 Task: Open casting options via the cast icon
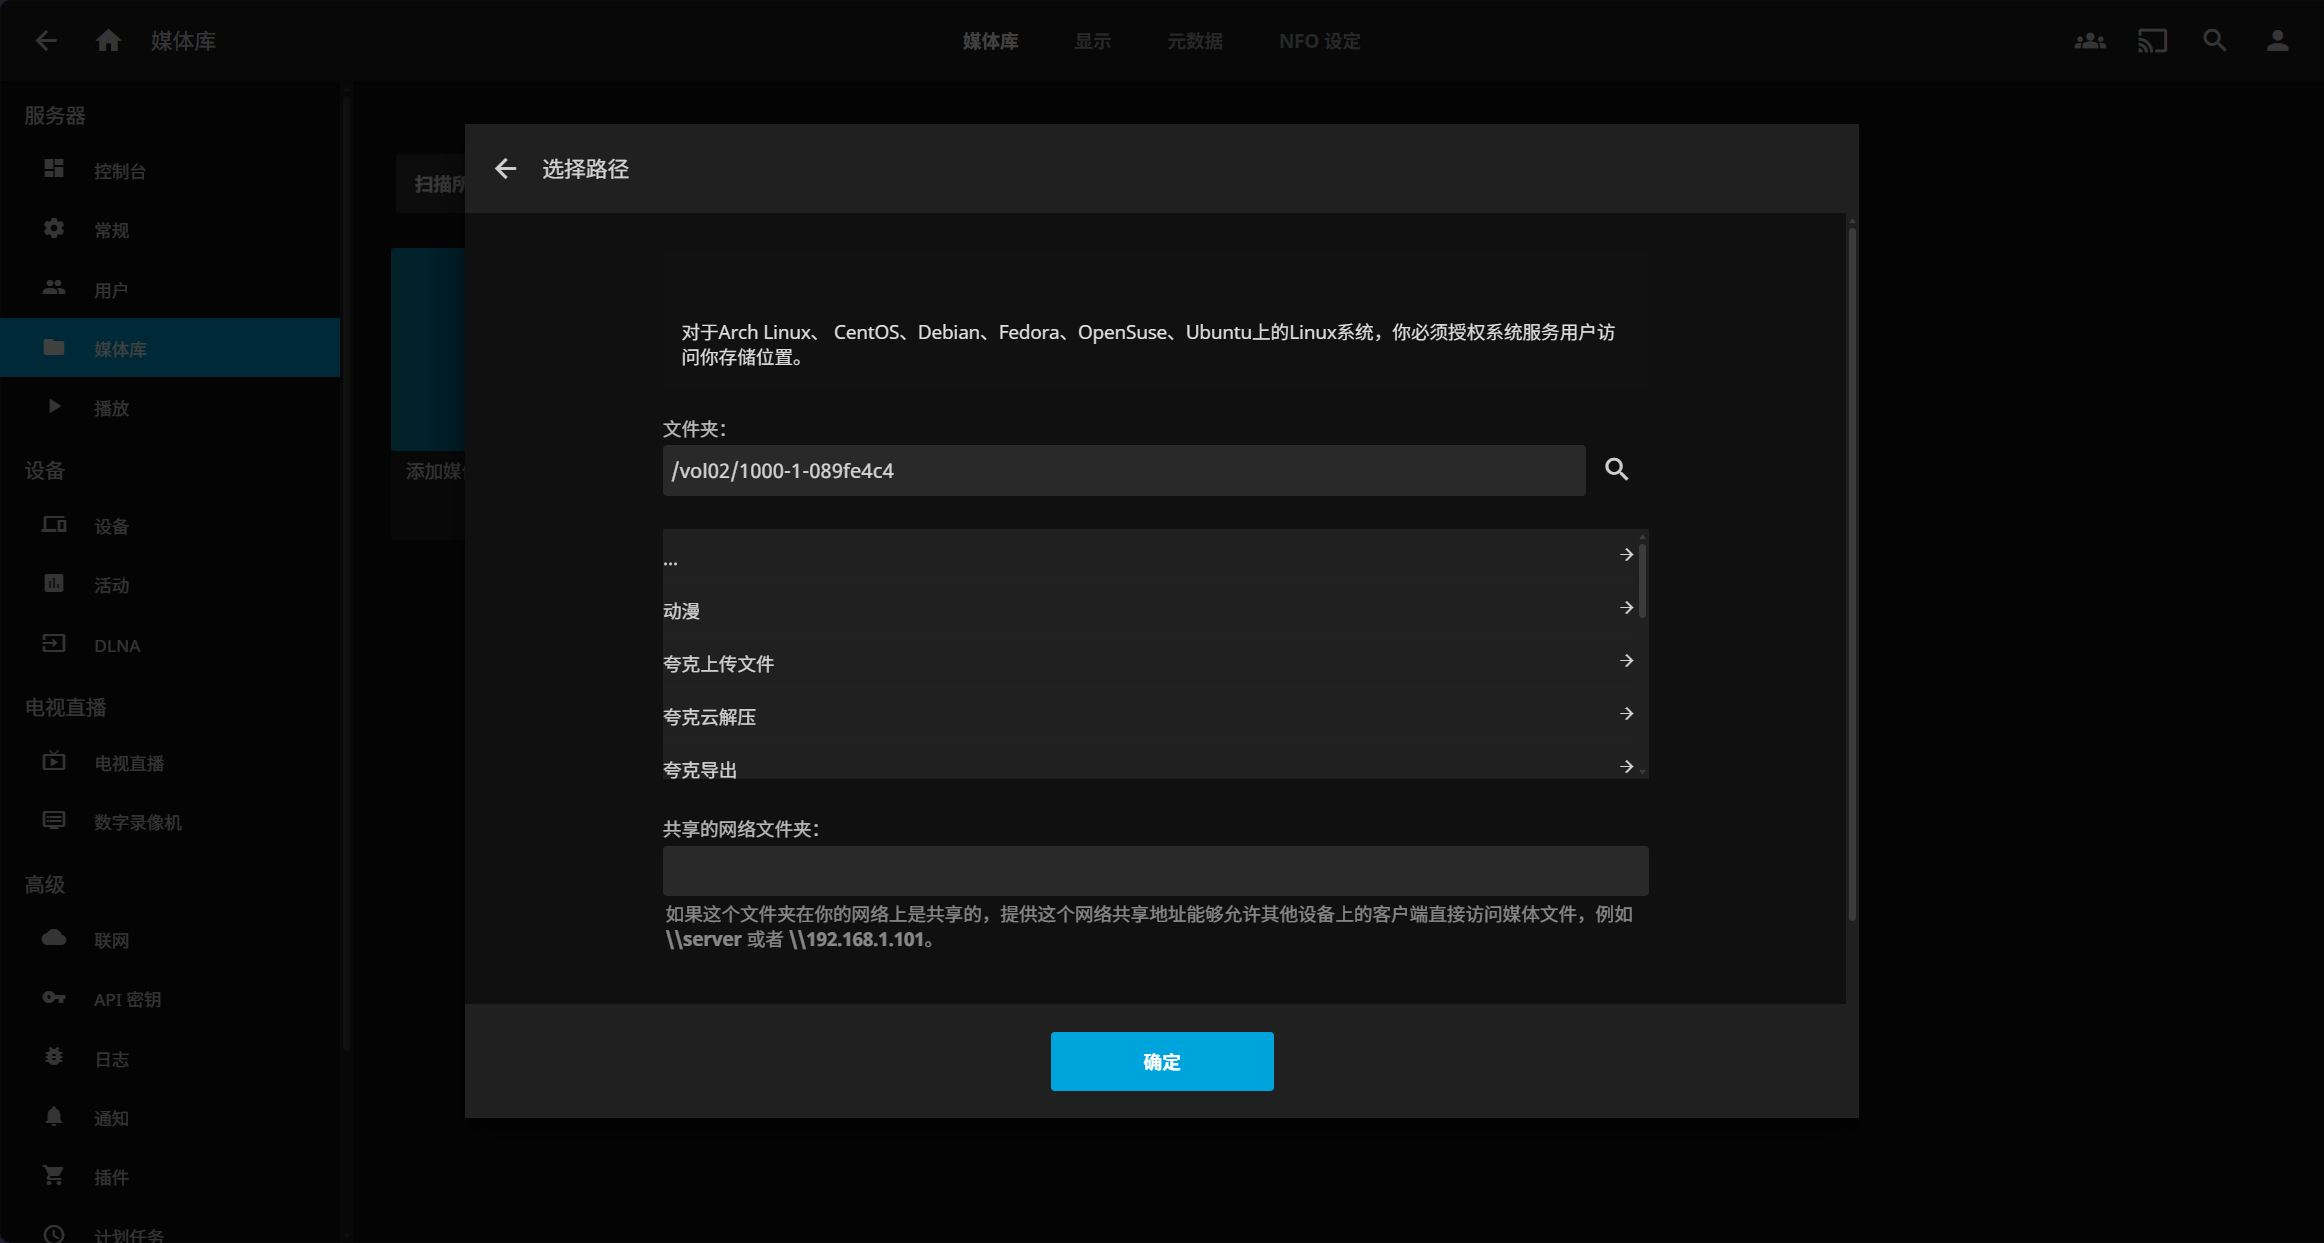2152,41
